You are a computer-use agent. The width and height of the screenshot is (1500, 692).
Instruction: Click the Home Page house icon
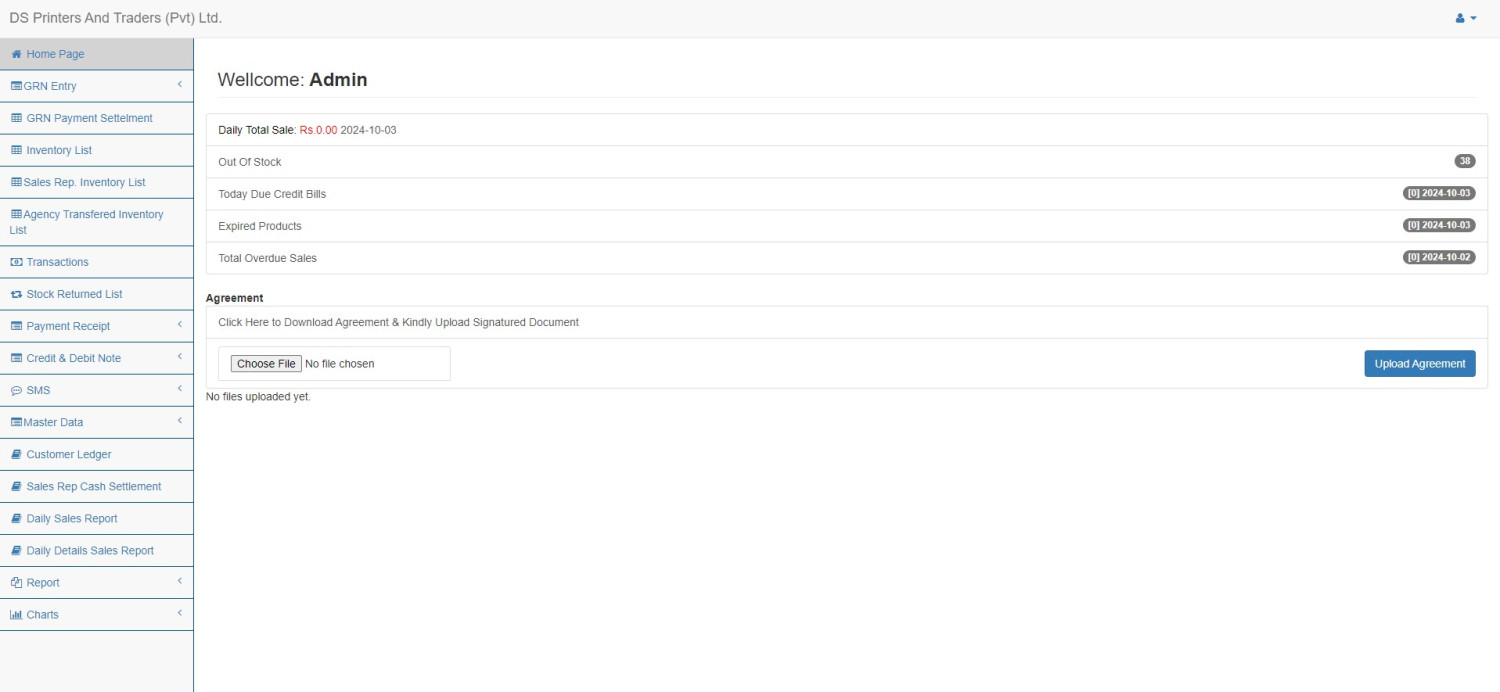pos(15,53)
